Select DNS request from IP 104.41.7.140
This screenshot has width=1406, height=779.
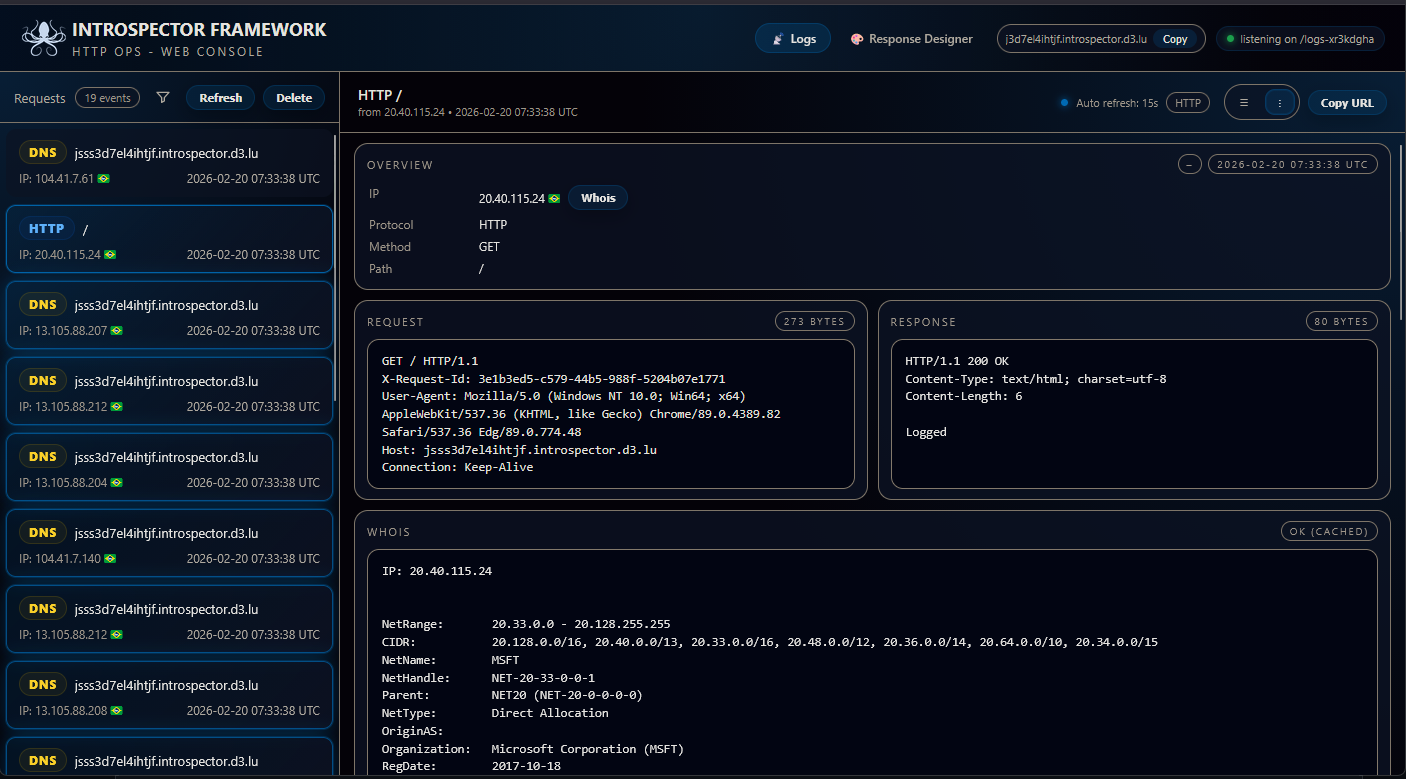pos(169,543)
